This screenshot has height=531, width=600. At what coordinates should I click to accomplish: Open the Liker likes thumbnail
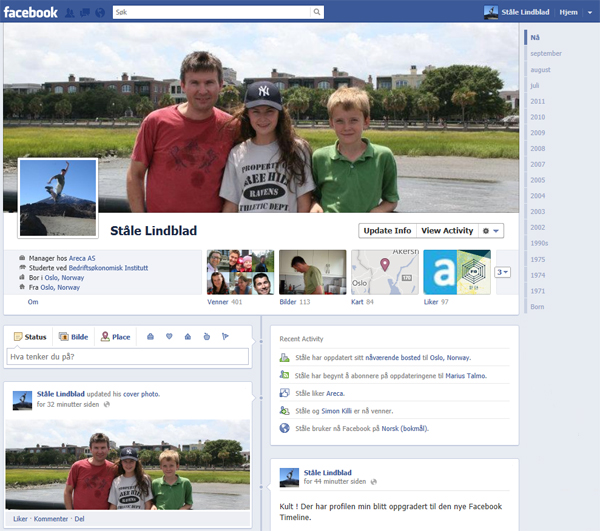pos(457,272)
